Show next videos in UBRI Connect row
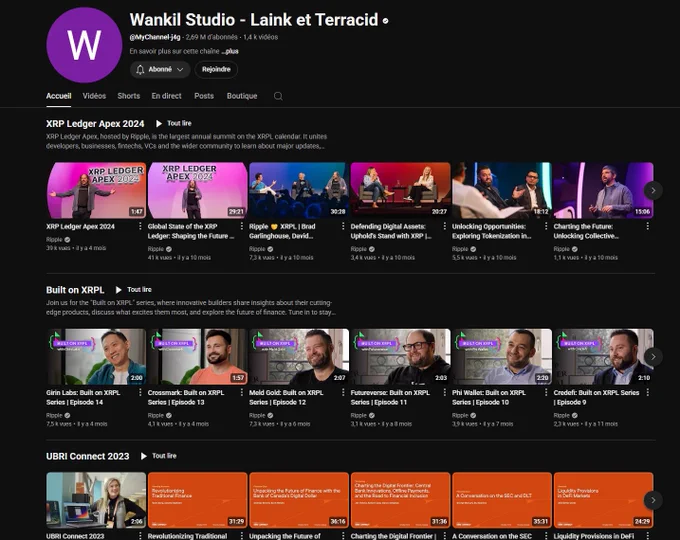This screenshot has height=540, width=680. [653, 500]
